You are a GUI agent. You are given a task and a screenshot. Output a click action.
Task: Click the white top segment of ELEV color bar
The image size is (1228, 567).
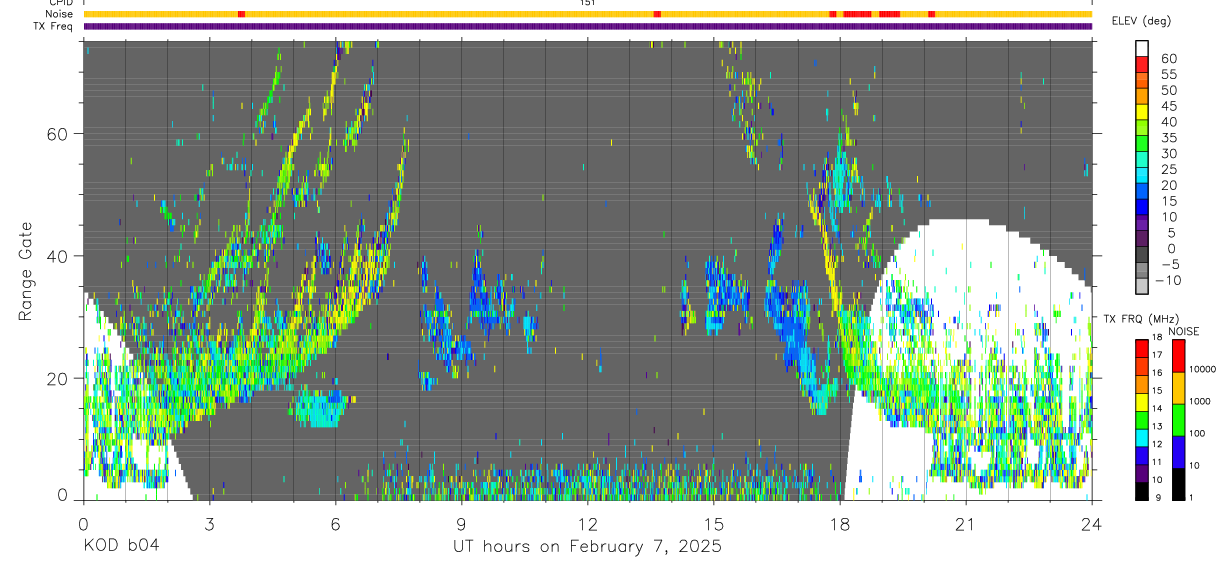[x=1142, y=48]
